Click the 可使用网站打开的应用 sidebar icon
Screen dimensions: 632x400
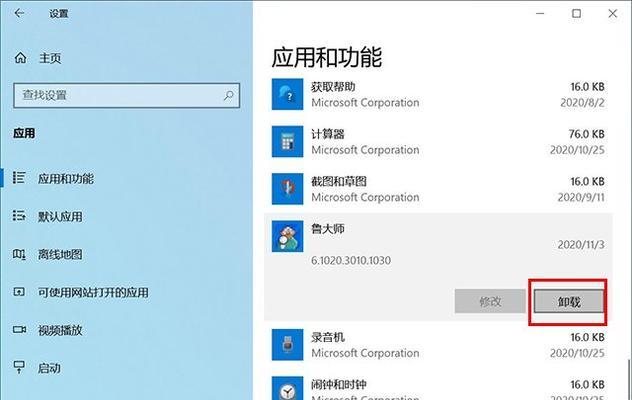pos(19,292)
